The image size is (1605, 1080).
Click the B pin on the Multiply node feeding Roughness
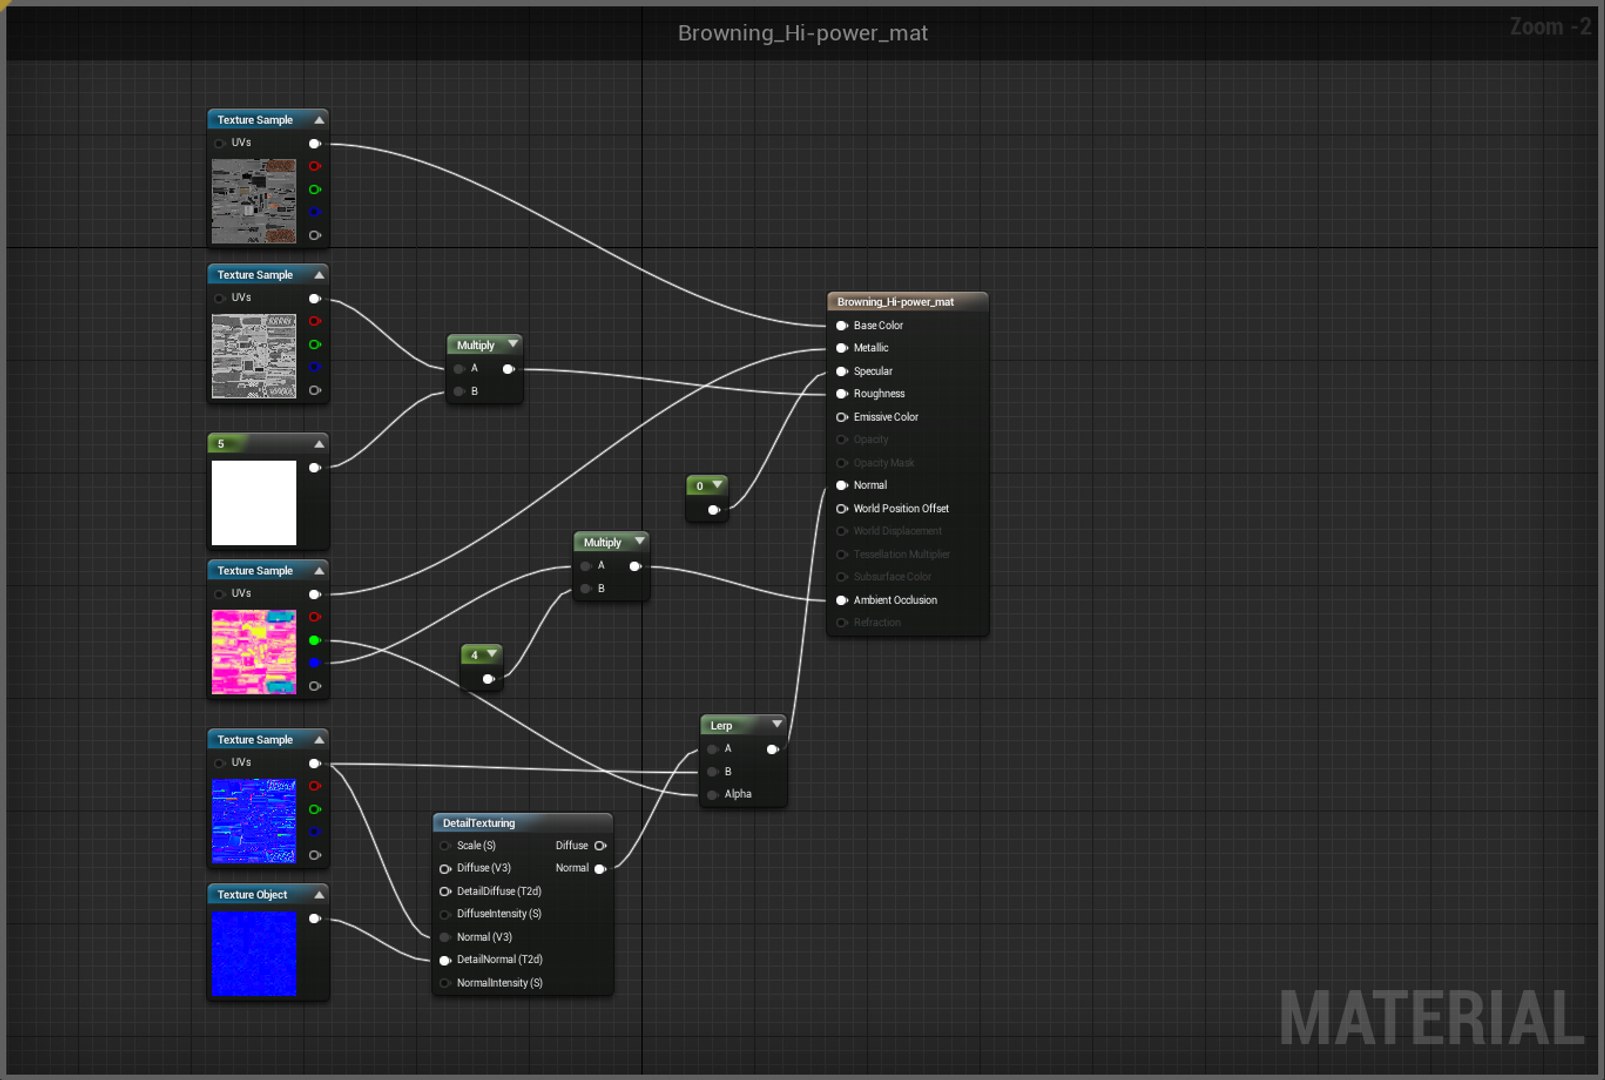point(458,392)
